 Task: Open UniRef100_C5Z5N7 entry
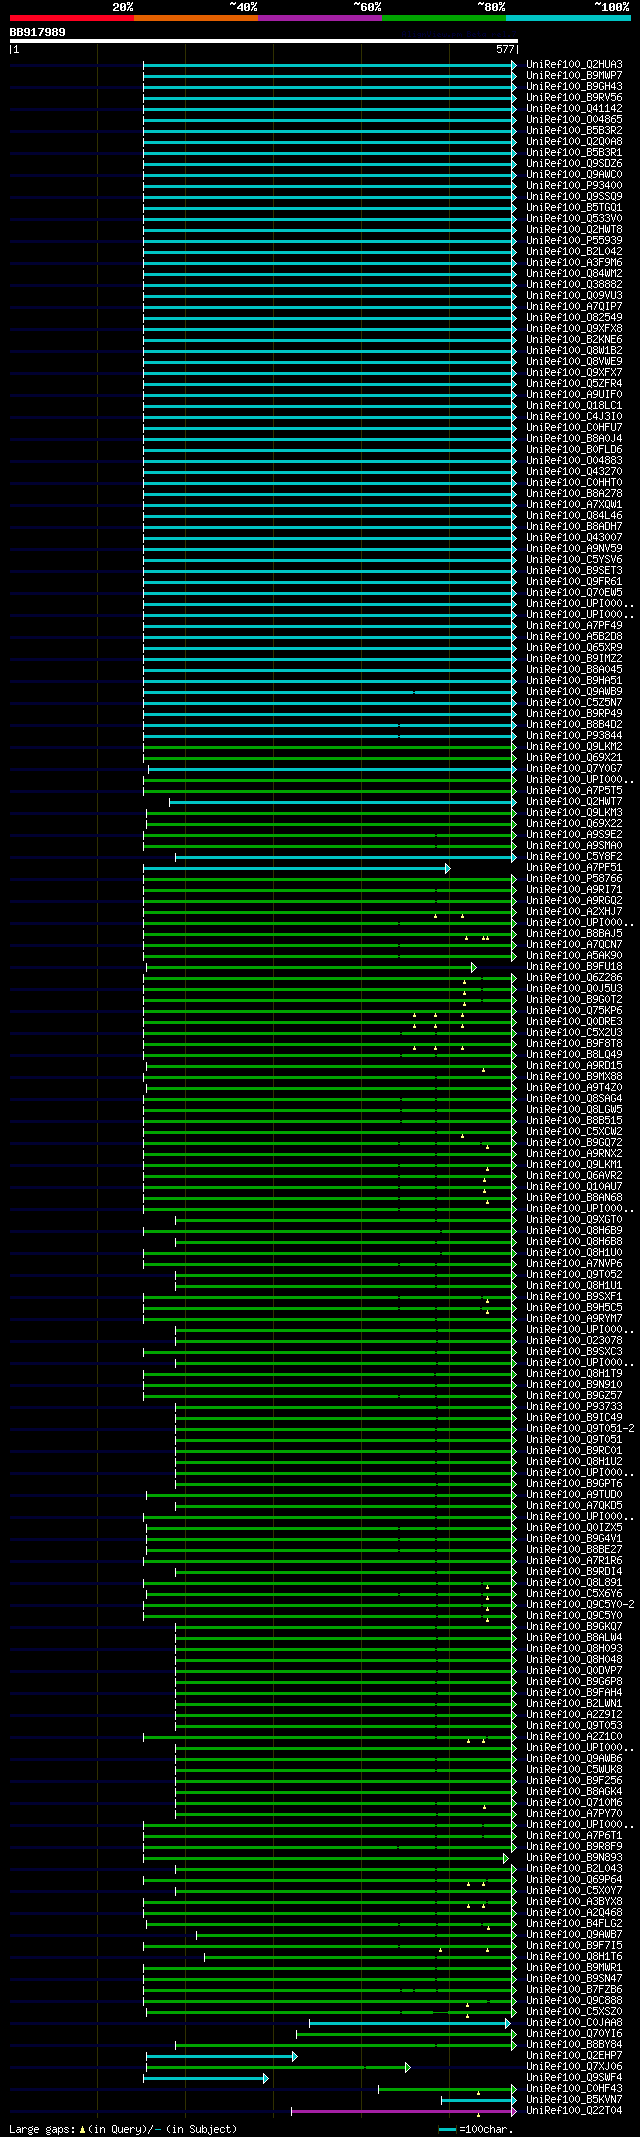[574, 703]
